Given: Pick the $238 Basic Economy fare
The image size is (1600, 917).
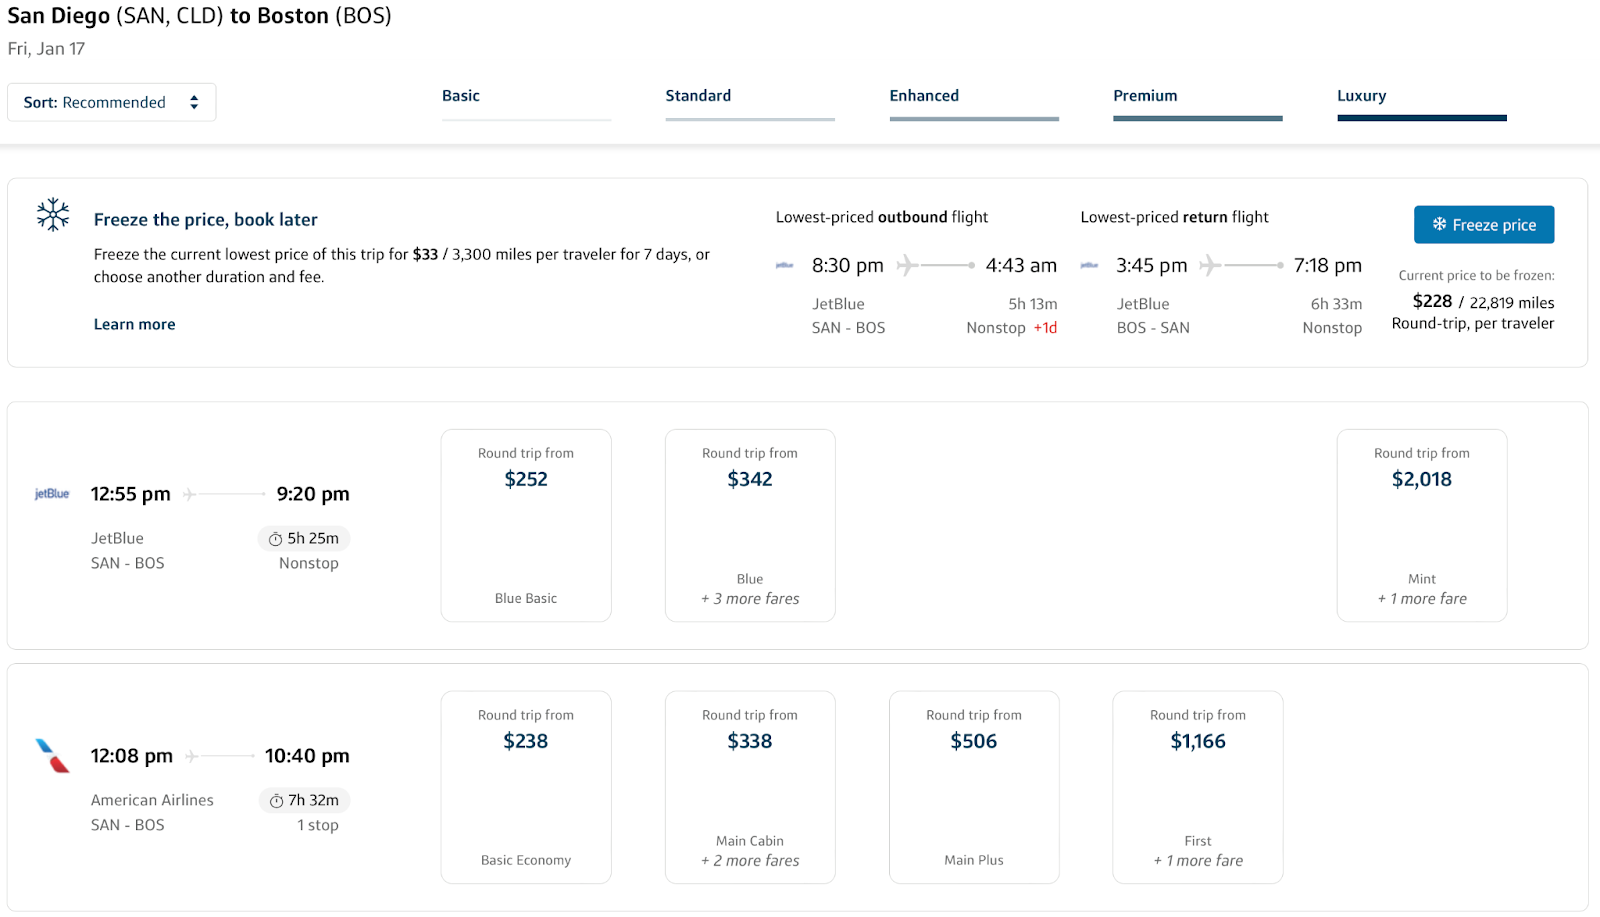Looking at the screenshot, I should (x=526, y=787).
